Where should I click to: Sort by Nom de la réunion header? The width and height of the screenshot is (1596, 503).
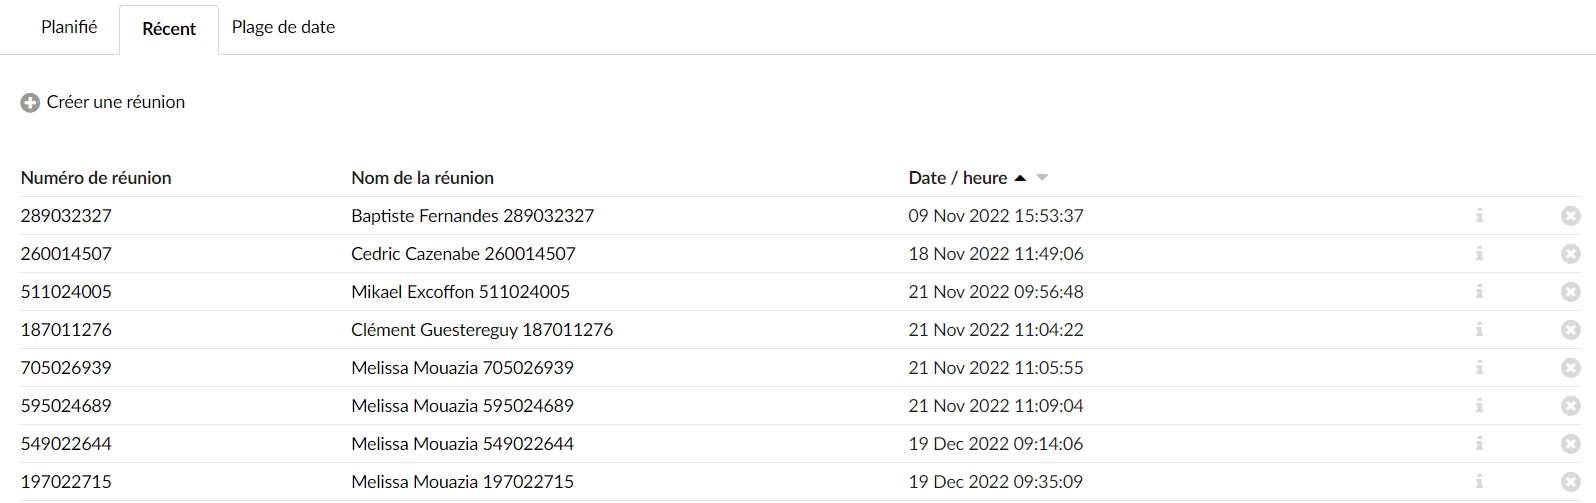coord(422,178)
